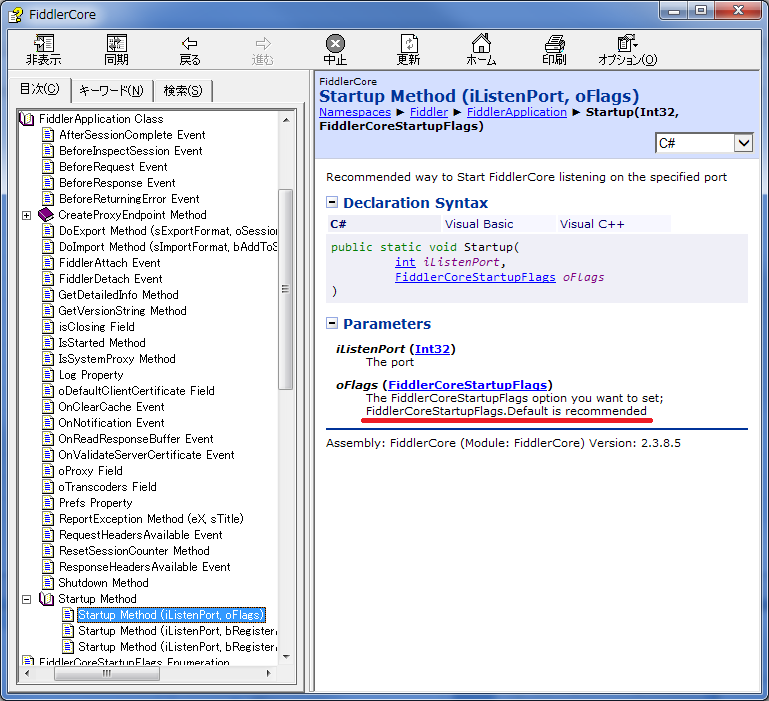
Task: Refresh the page with 更新 icon
Action: [x=409, y=43]
